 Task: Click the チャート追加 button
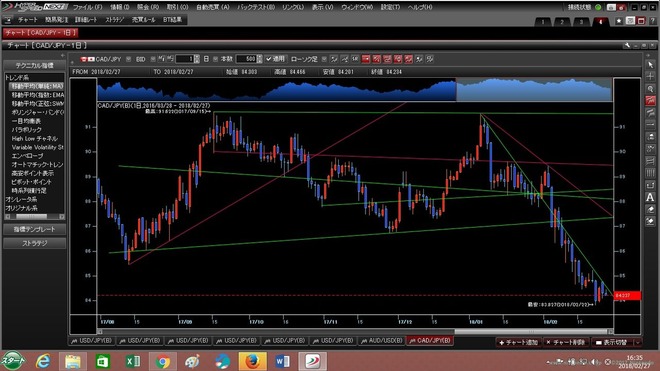point(518,342)
